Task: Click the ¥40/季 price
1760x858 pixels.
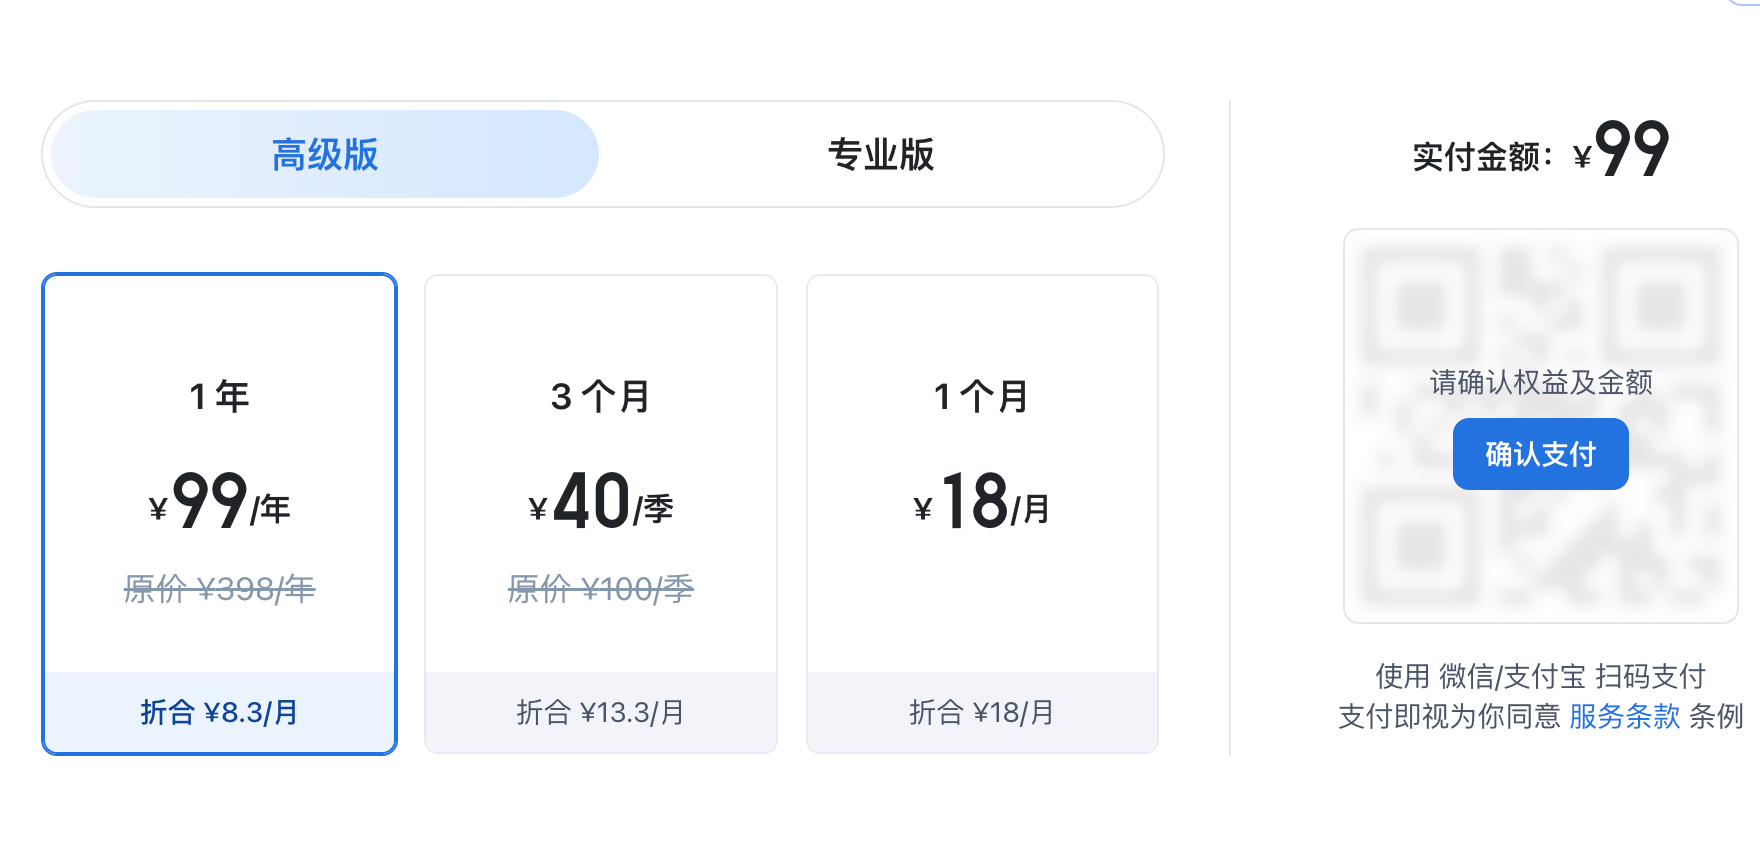Action: point(601,502)
